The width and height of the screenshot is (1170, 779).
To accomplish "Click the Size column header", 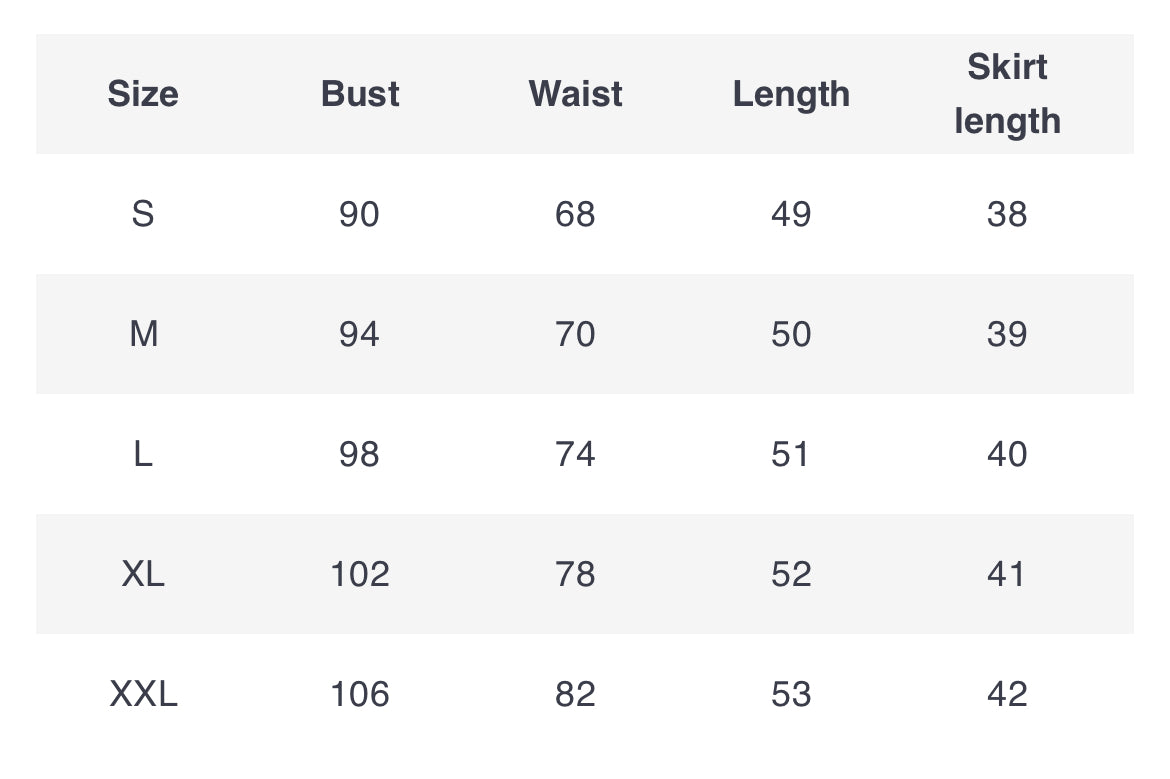I will coord(143,94).
